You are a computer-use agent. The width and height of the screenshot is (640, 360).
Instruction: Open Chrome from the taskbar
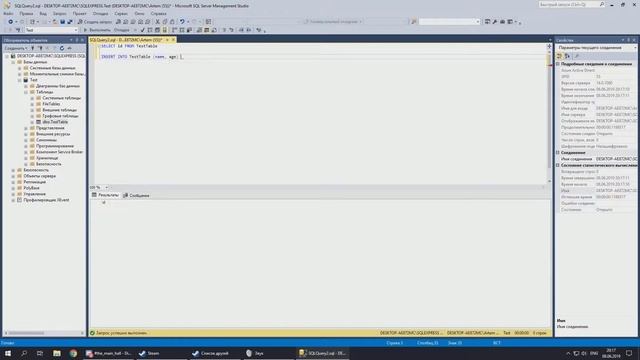coord(73,353)
